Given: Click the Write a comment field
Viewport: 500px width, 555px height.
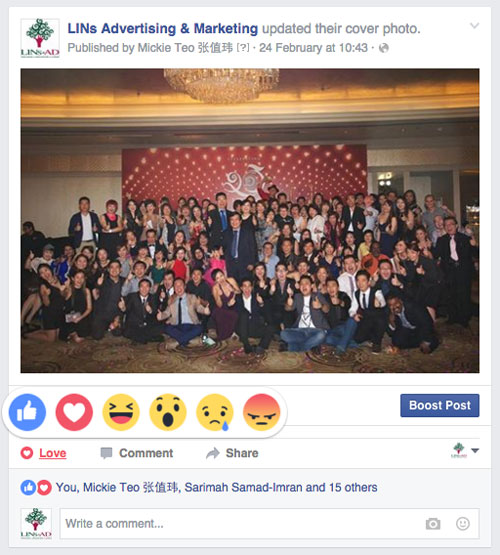Looking at the screenshot, I should coord(270,523).
